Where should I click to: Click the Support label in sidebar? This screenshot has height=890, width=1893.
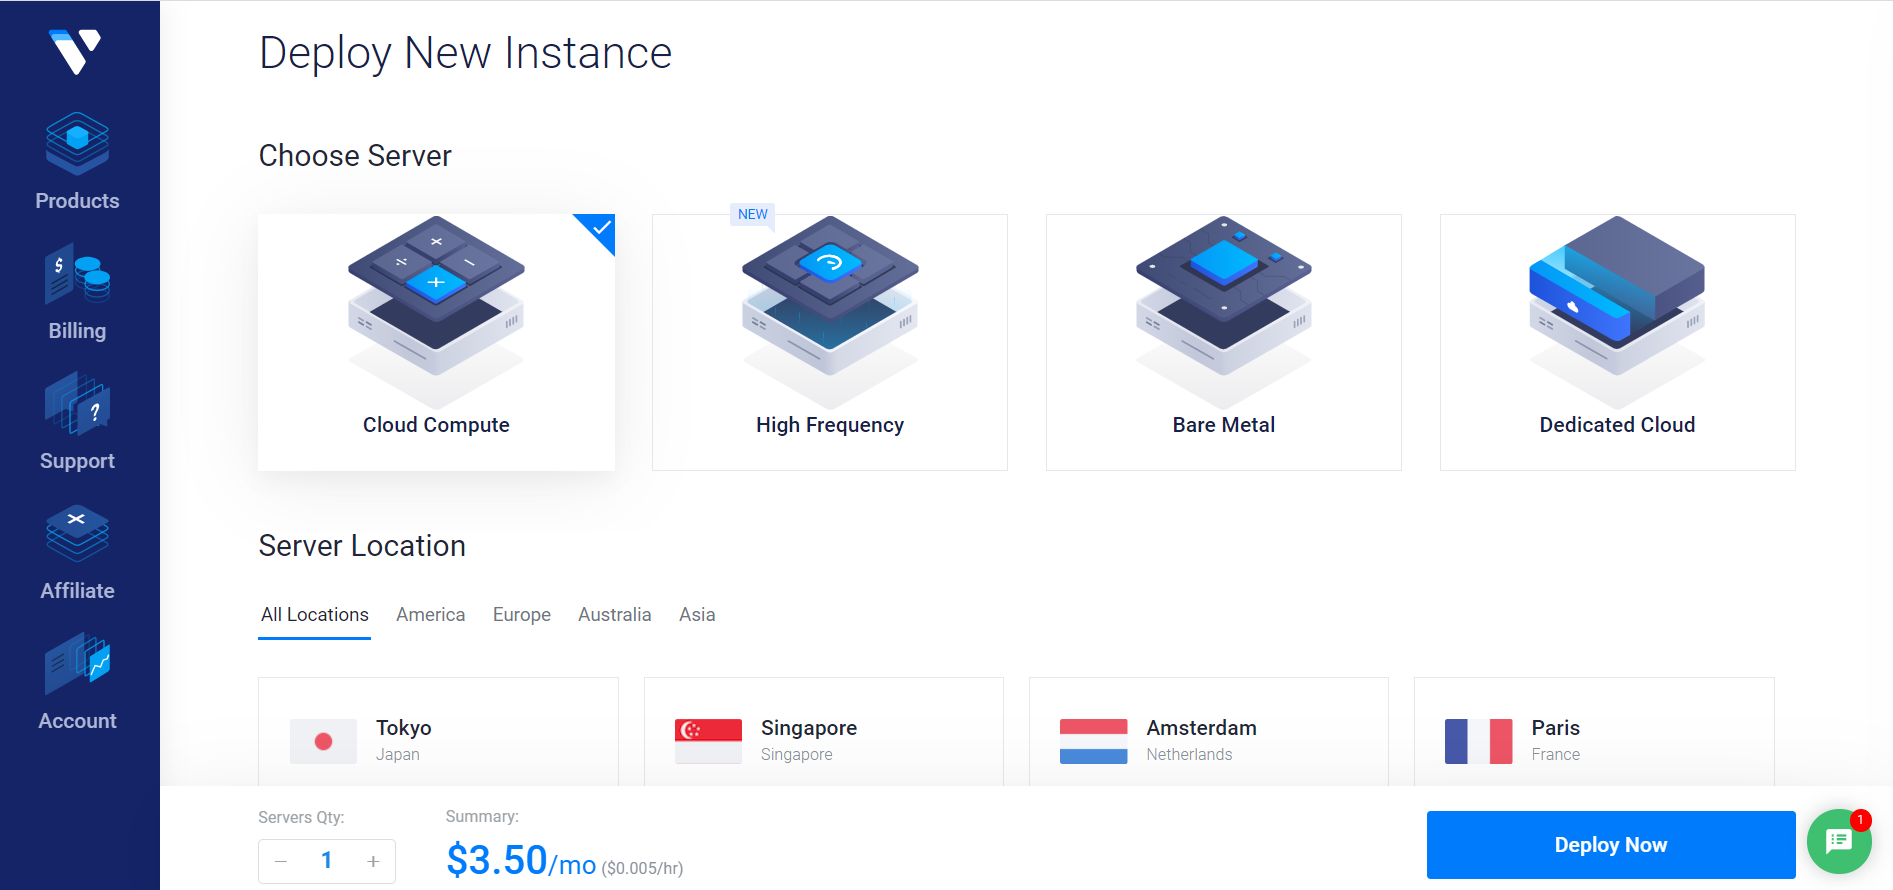(x=77, y=461)
